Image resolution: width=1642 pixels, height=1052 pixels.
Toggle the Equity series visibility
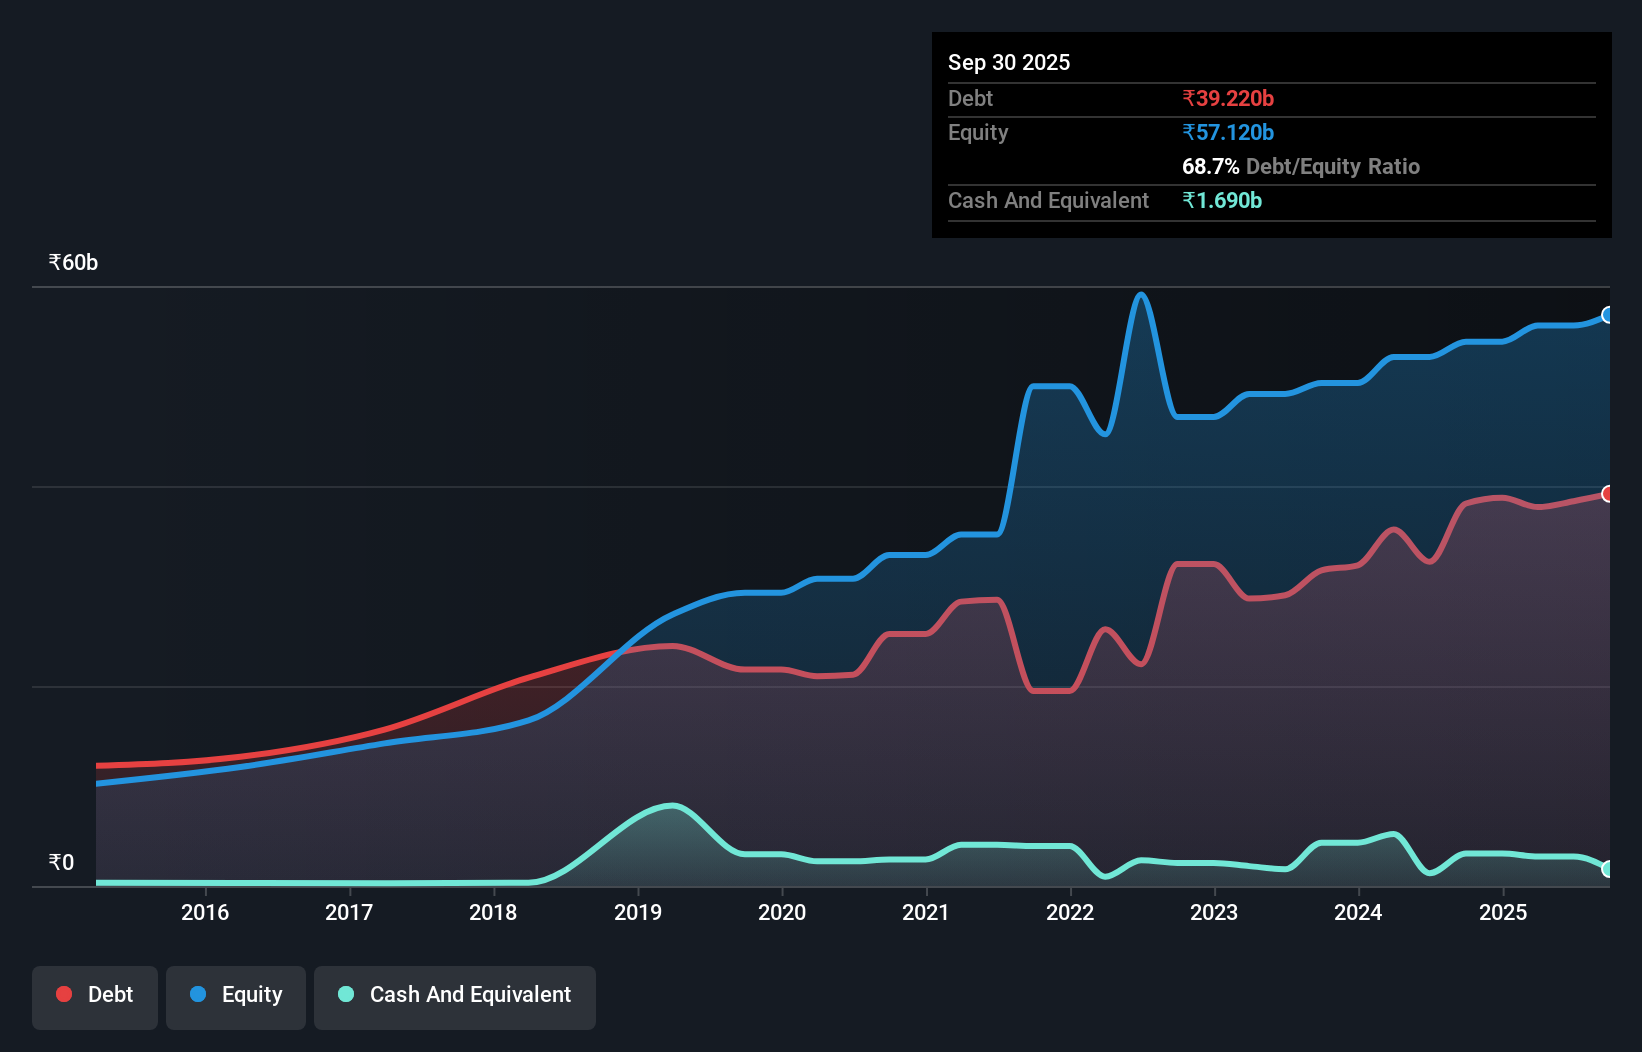point(235,994)
